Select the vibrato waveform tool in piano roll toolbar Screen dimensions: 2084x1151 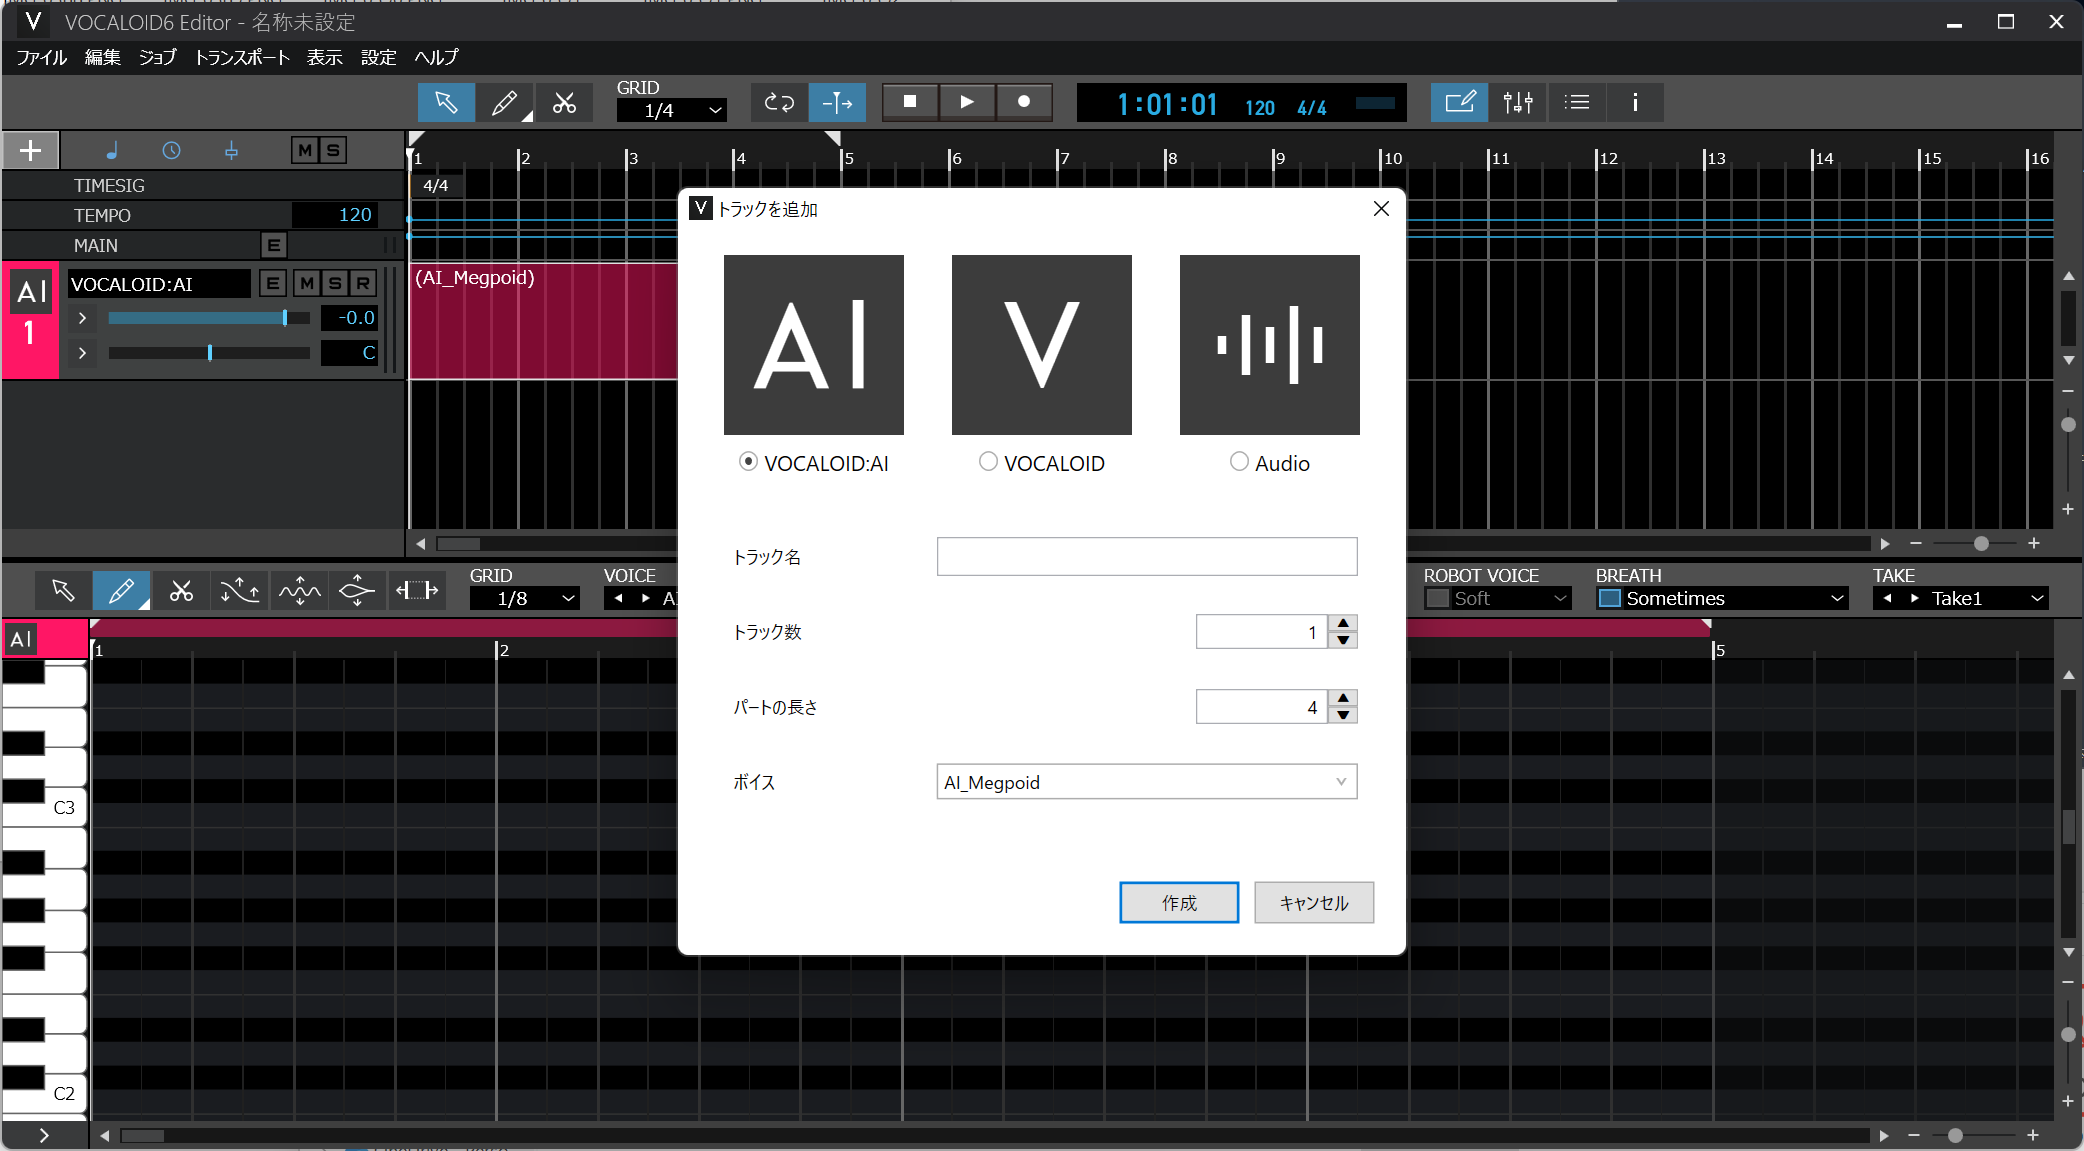click(x=299, y=591)
